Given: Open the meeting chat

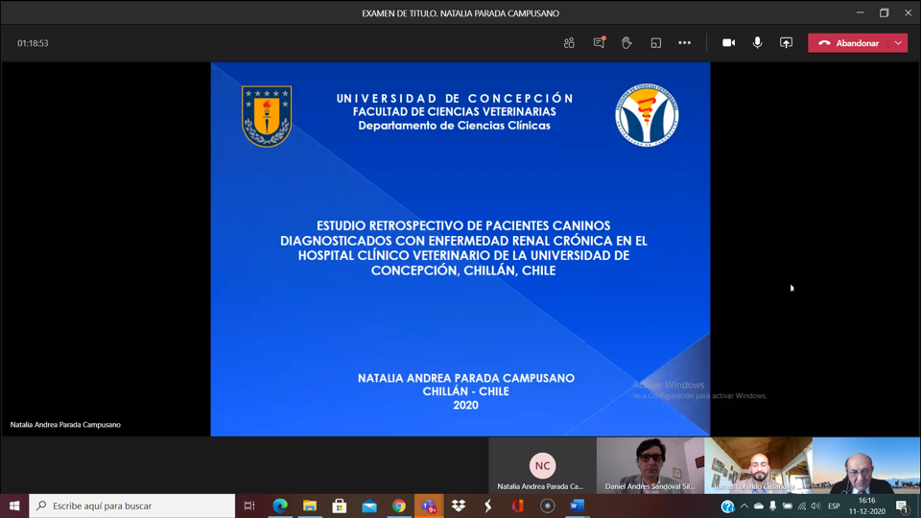Looking at the screenshot, I should [x=599, y=43].
